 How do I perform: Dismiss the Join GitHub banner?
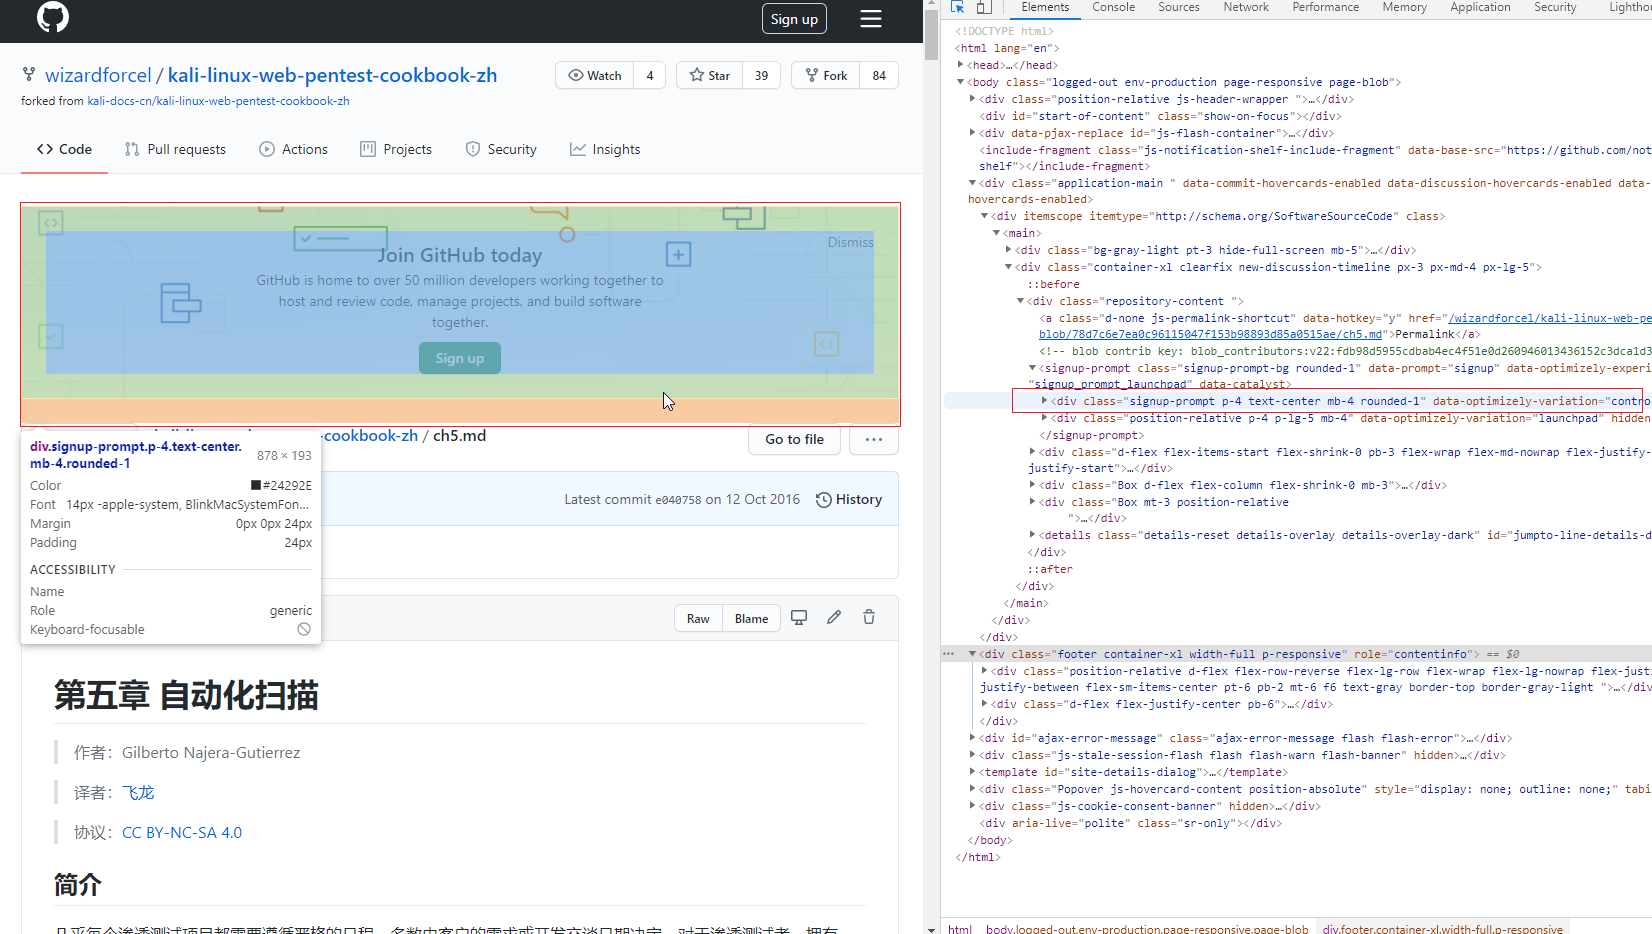[x=850, y=242]
